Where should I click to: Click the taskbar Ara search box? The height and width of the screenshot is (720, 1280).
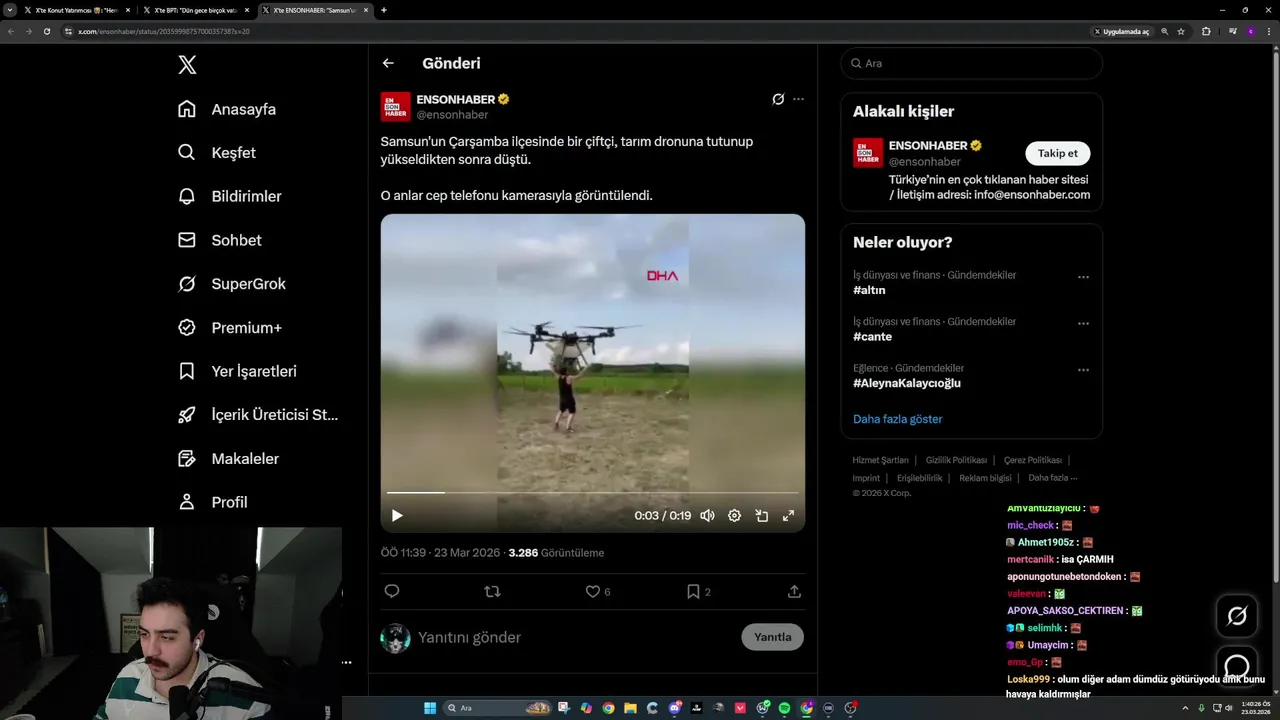(x=497, y=708)
